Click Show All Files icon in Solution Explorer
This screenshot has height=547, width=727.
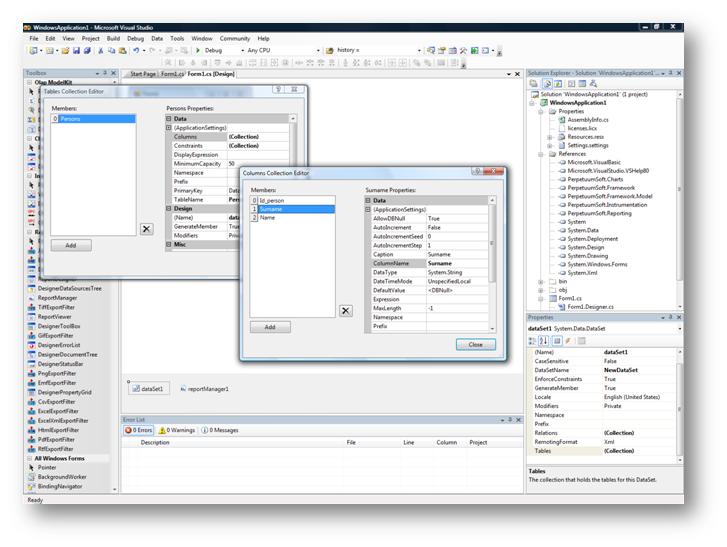point(548,83)
